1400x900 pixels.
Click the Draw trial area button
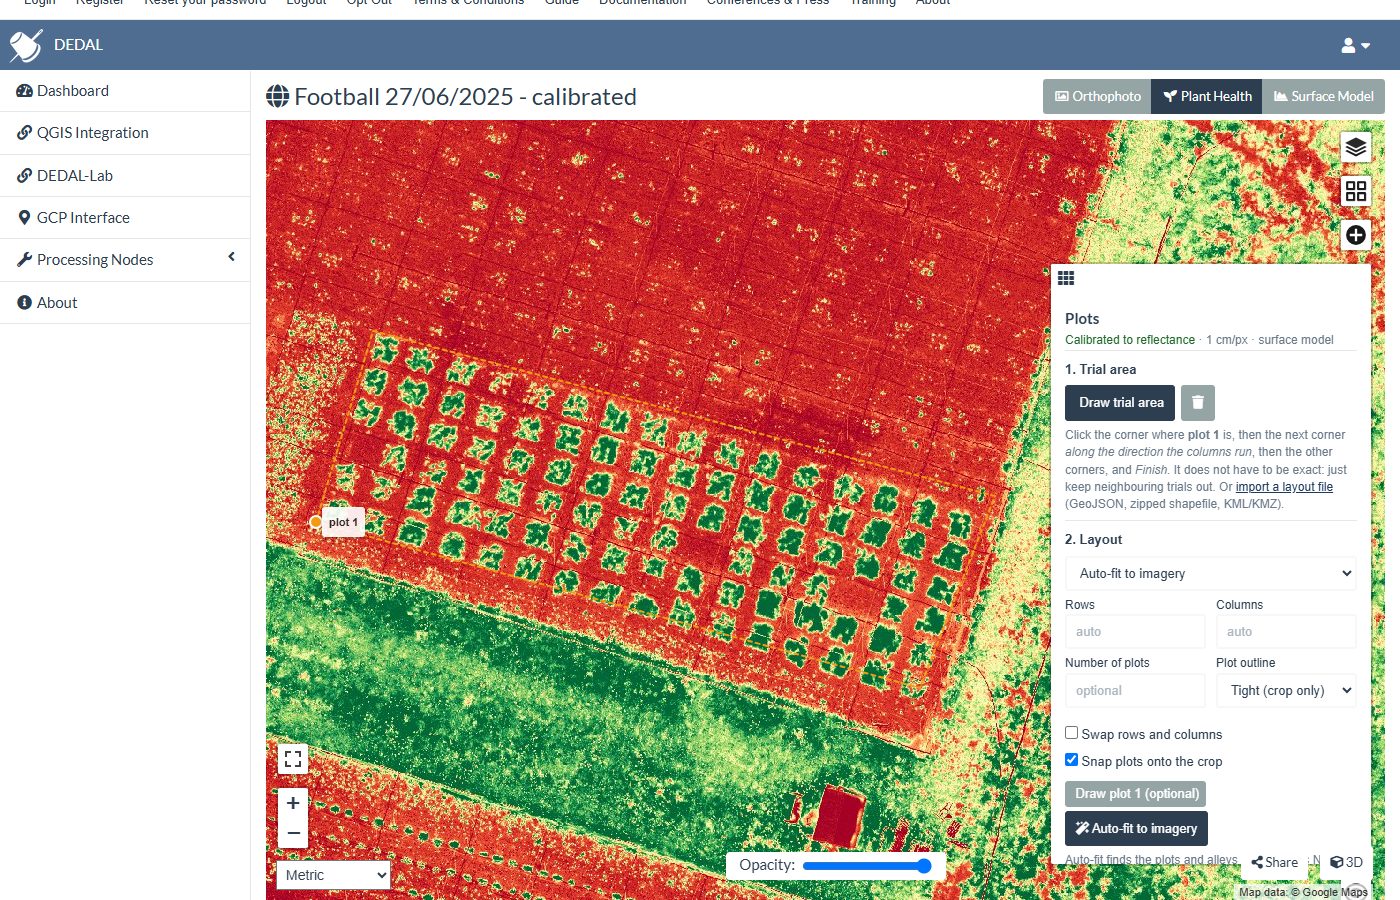click(x=1120, y=403)
